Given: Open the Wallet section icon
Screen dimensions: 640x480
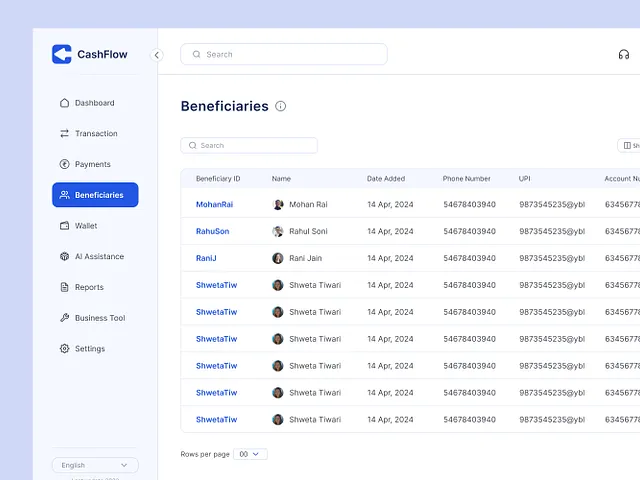Looking at the screenshot, I should pyautogui.click(x=65, y=226).
